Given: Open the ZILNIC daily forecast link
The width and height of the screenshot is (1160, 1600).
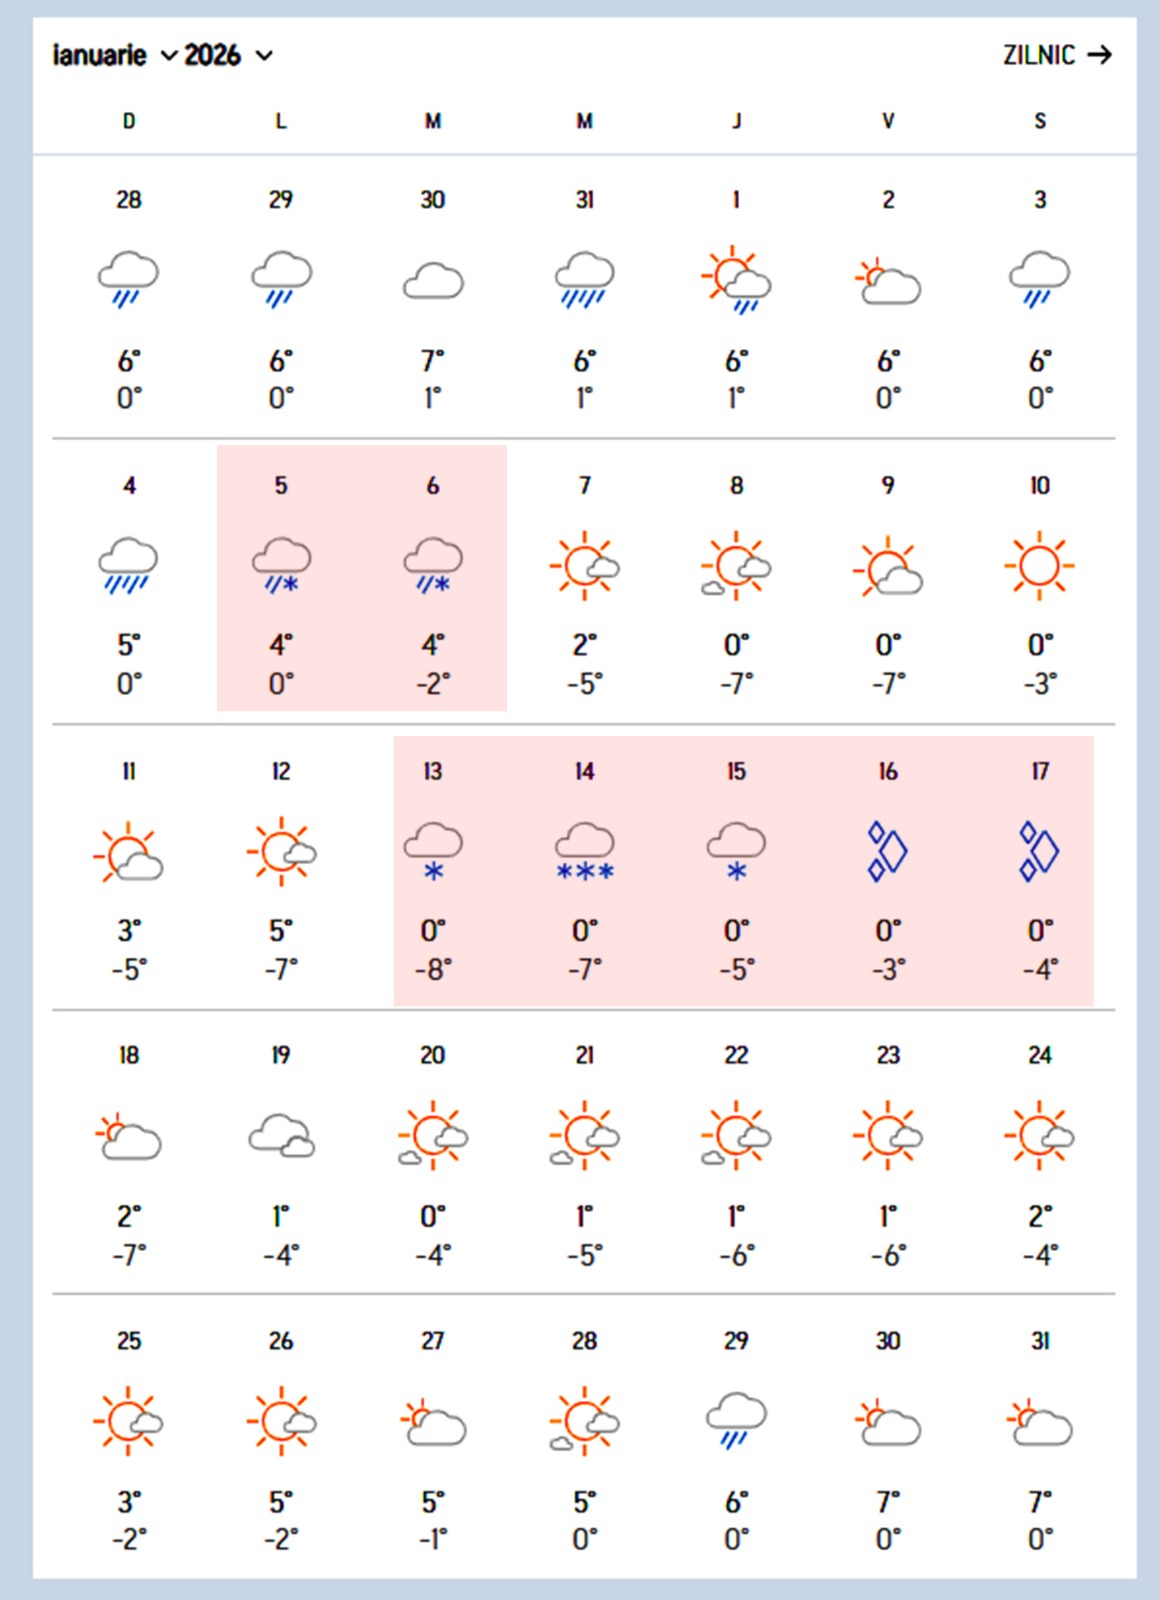Looking at the screenshot, I should coord(1039,55).
